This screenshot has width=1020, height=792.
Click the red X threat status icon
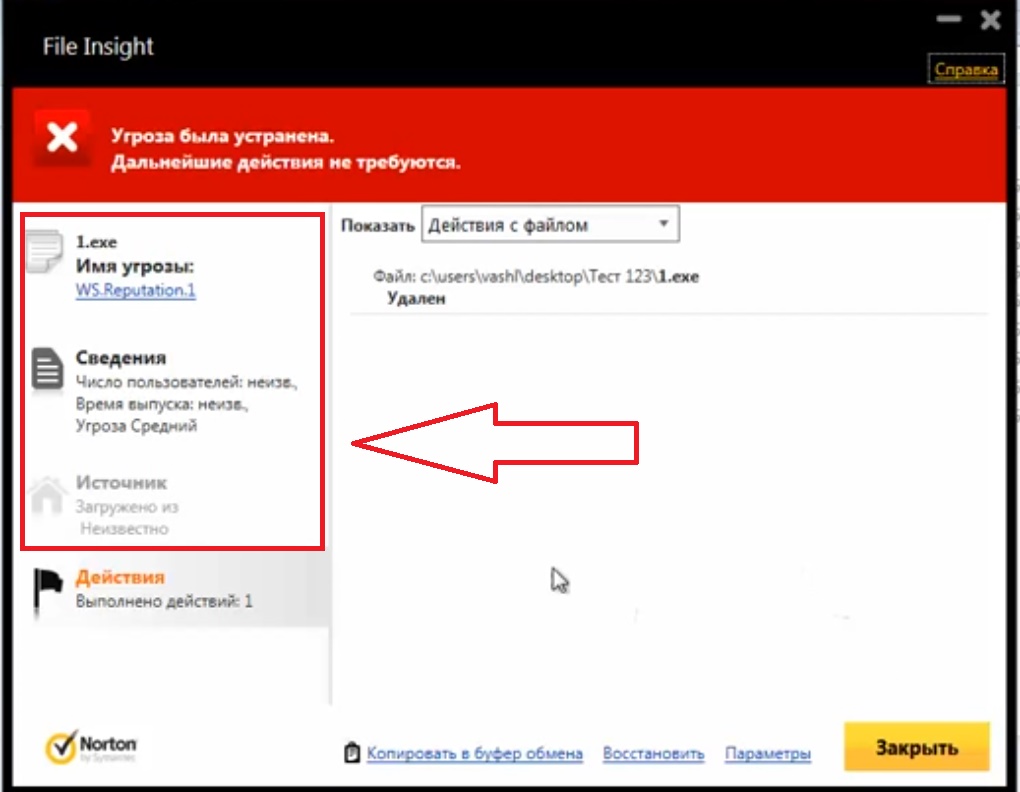[62, 138]
